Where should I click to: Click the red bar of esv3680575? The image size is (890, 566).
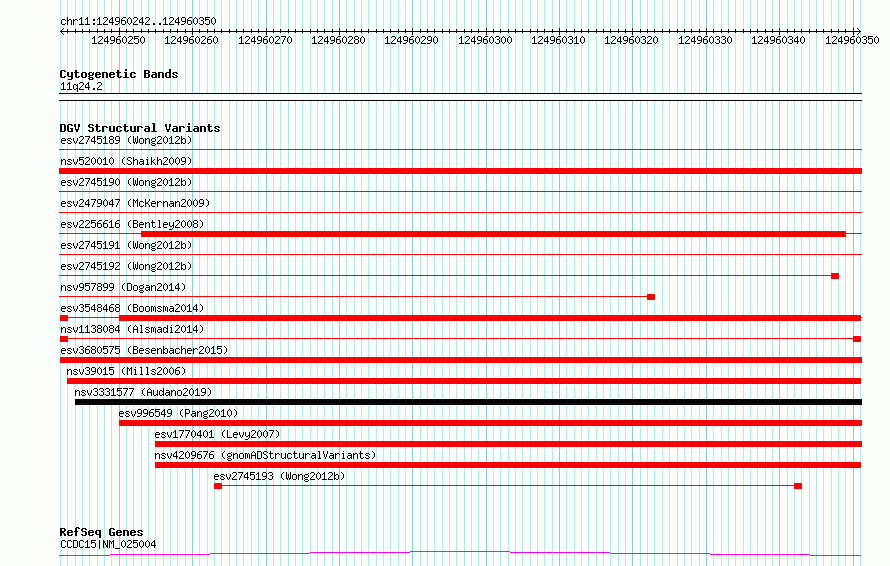pyautogui.click(x=460, y=360)
